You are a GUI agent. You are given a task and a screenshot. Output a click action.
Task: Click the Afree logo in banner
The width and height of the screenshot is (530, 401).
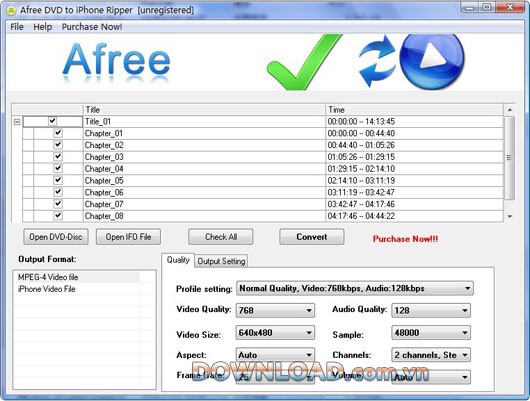coord(116,64)
